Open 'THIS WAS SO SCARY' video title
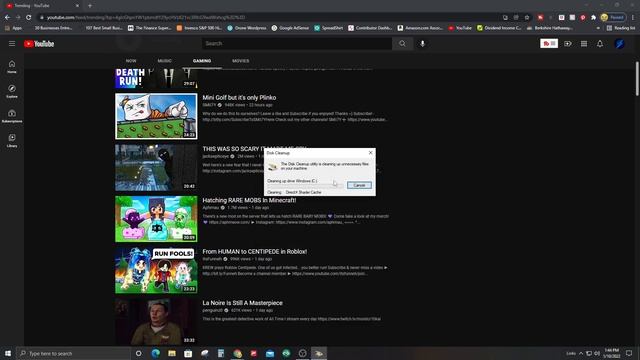Viewport: 640px width, 360px height. click(233, 149)
